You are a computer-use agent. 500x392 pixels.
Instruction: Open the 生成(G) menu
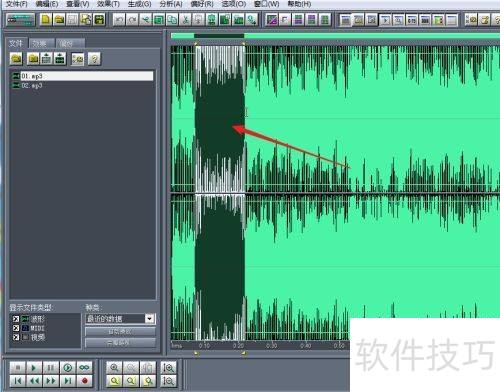click(x=139, y=4)
